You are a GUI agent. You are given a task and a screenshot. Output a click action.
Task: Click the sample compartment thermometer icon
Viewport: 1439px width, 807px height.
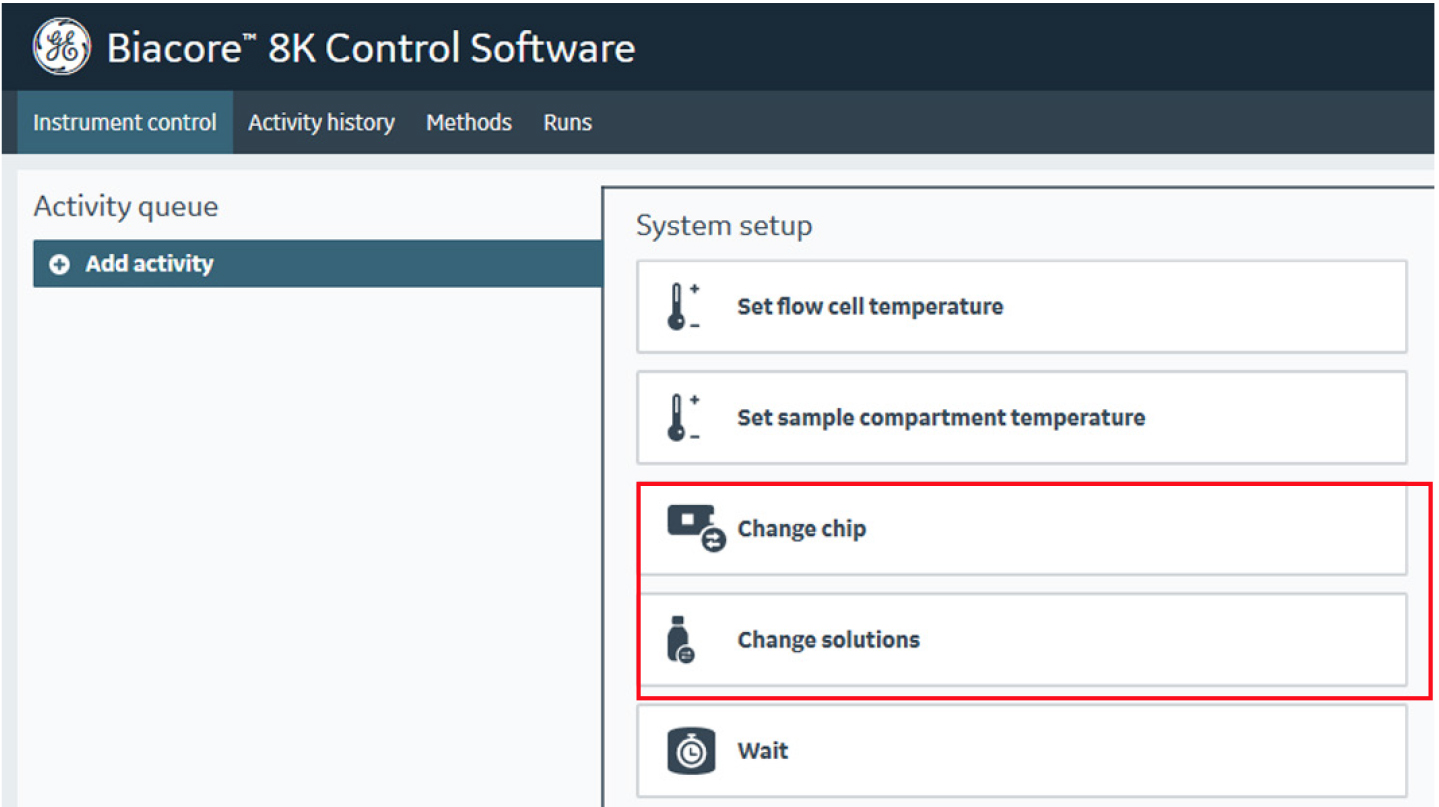(x=682, y=418)
